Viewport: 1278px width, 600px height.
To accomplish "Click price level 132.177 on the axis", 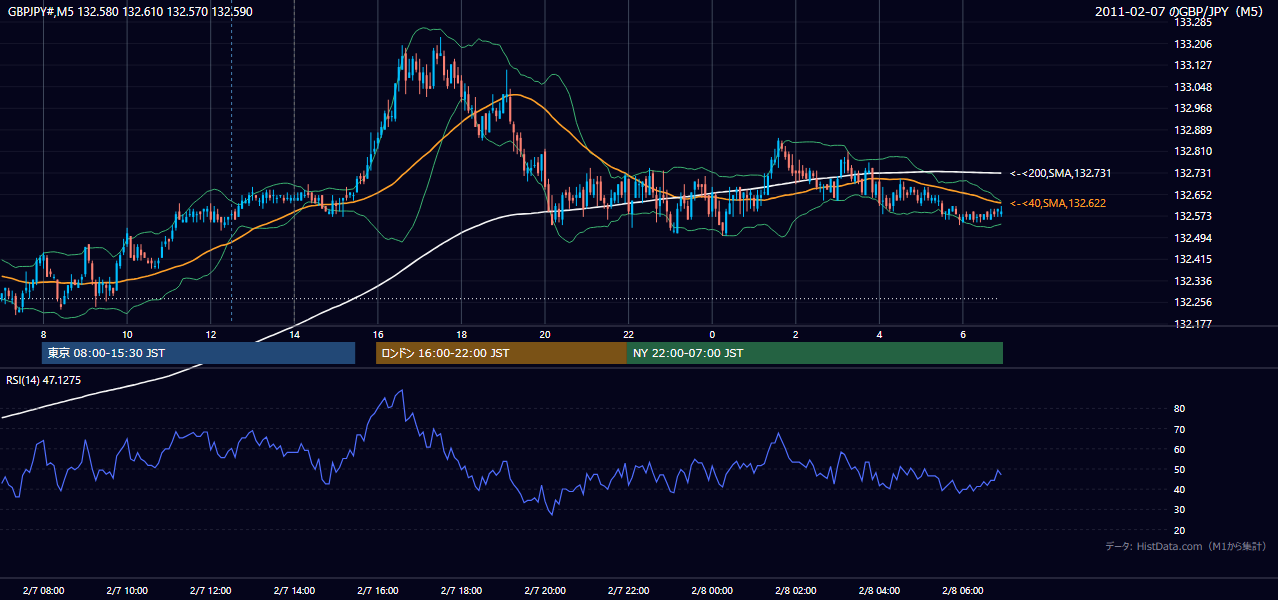I will 1192,324.
